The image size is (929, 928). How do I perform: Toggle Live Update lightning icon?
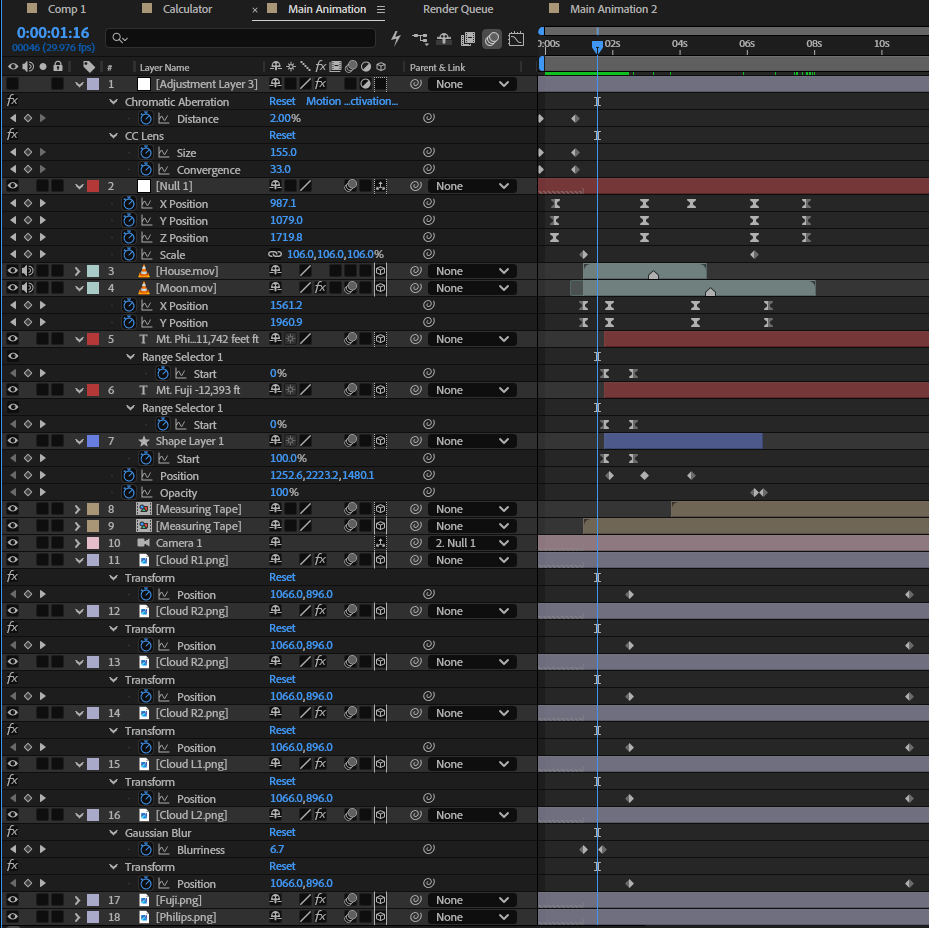pos(396,39)
